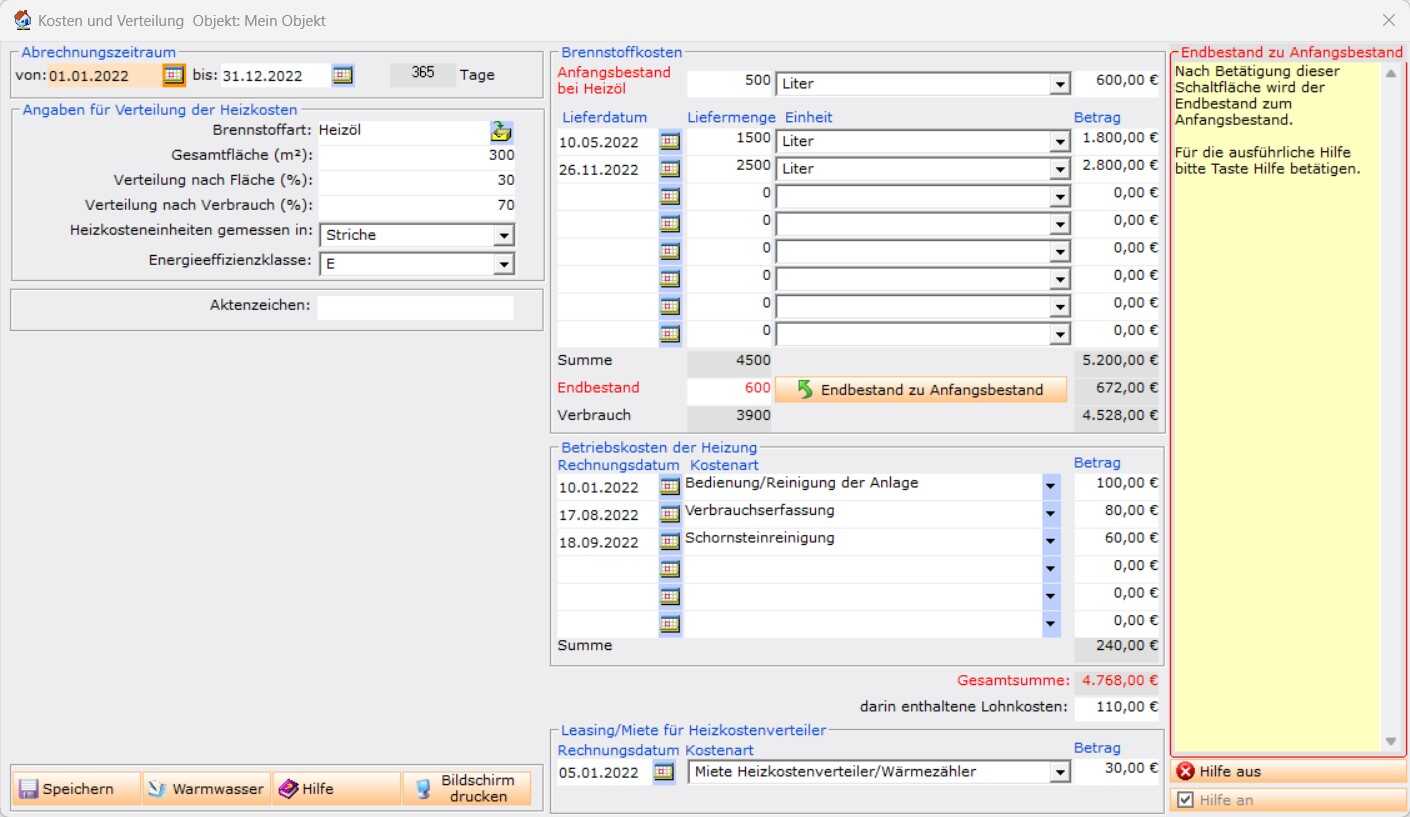Click Summe quantity 4500

730,361
